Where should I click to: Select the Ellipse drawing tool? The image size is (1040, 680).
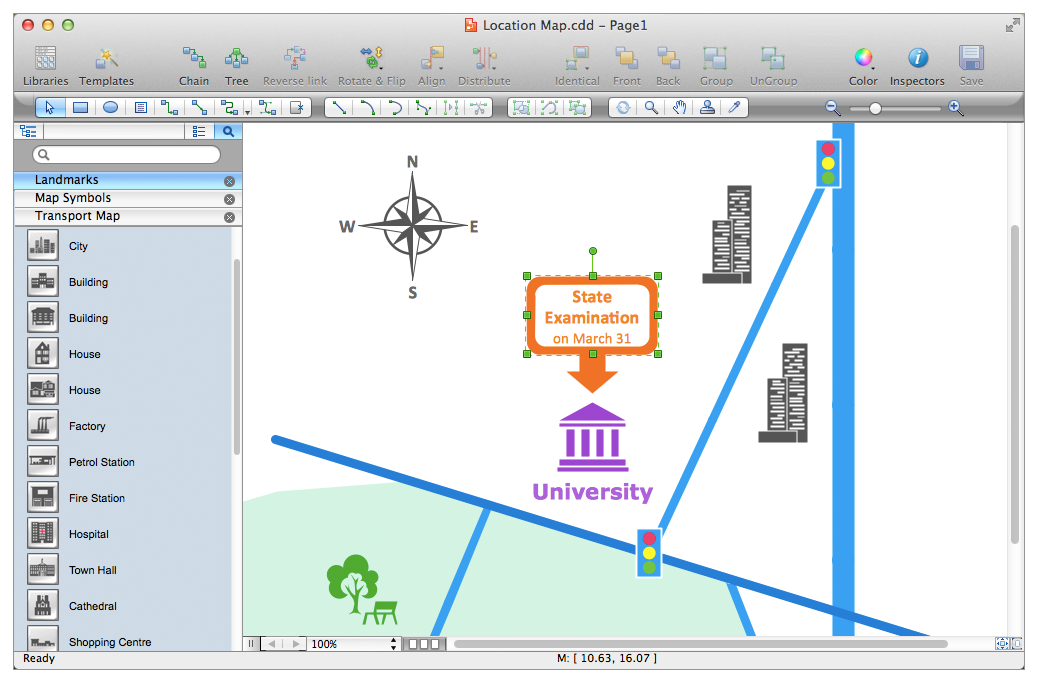click(111, 108)
